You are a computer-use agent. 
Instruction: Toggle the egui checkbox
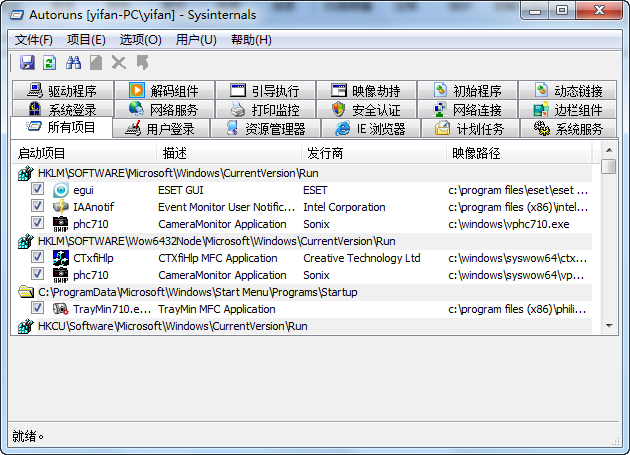[37, 189]
